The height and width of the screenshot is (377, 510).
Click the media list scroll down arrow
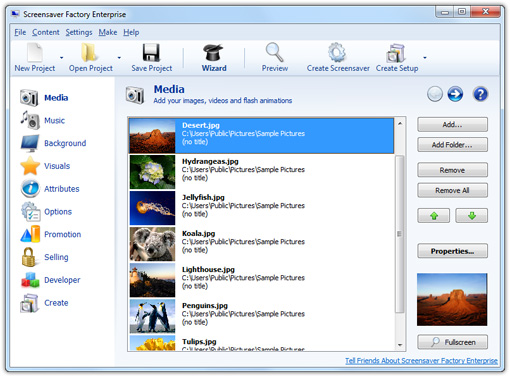click(400, 345)
